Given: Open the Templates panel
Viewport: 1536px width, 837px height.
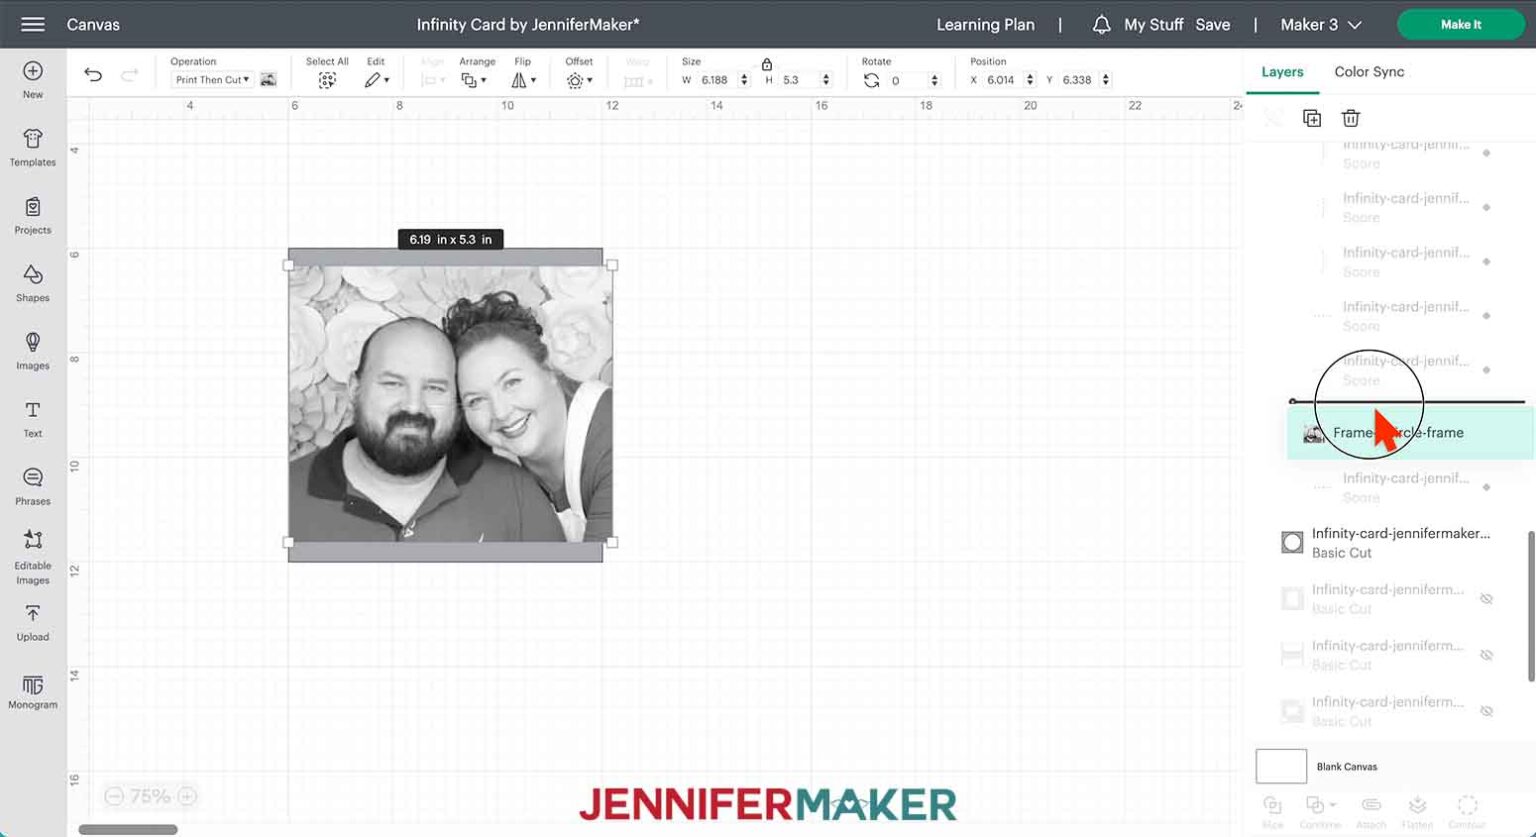Looking at the screenshot, I should pos(33,147).
